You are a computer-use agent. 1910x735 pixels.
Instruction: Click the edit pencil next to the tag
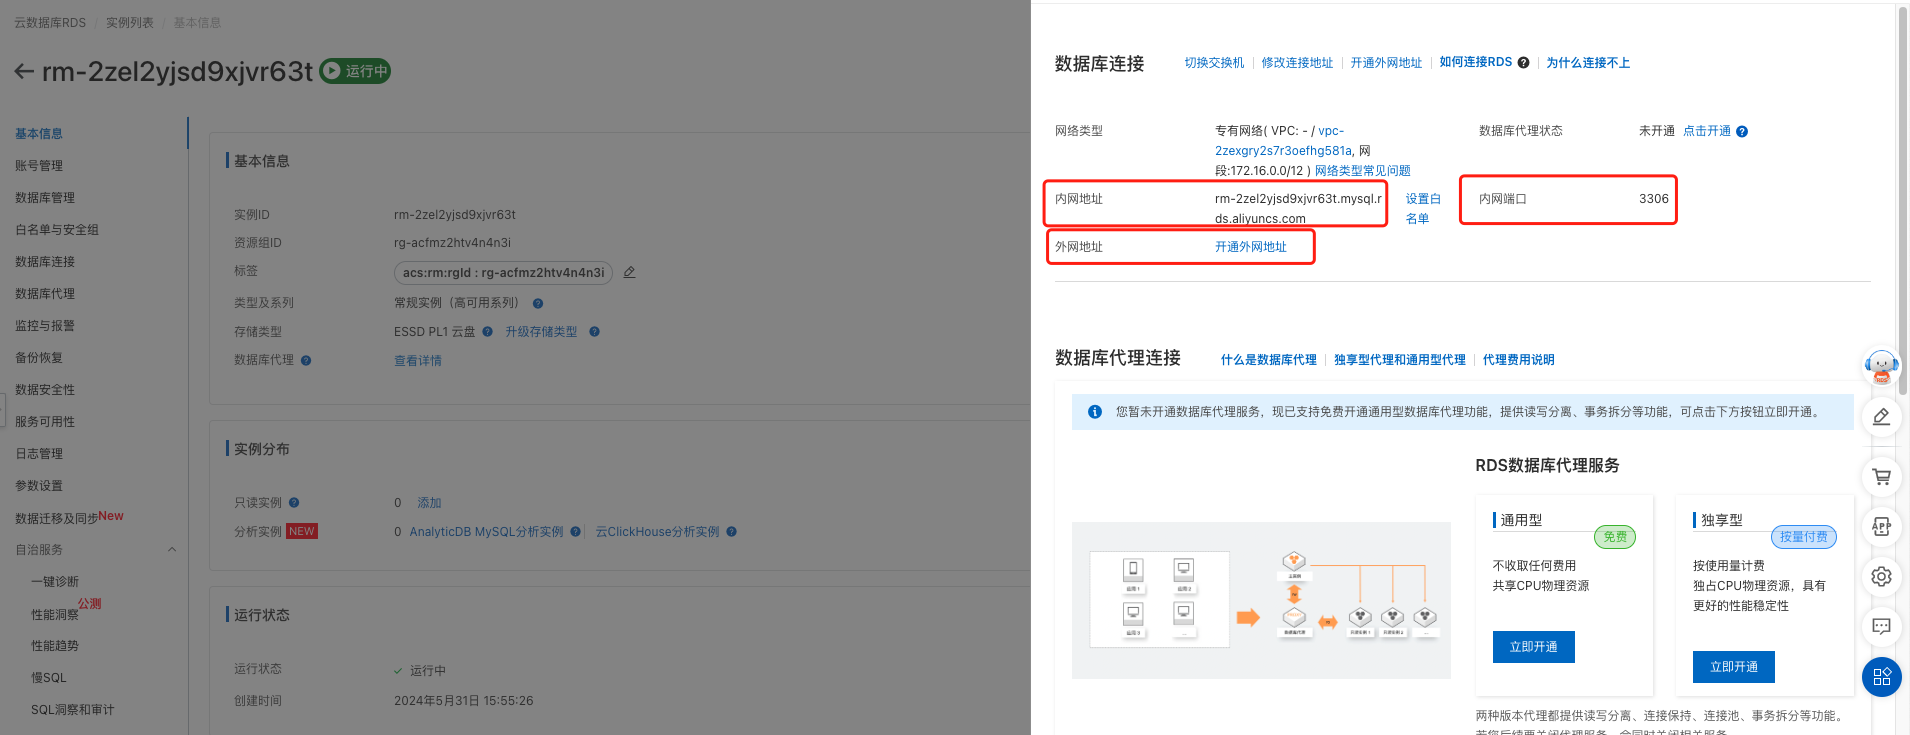point(630,272)
